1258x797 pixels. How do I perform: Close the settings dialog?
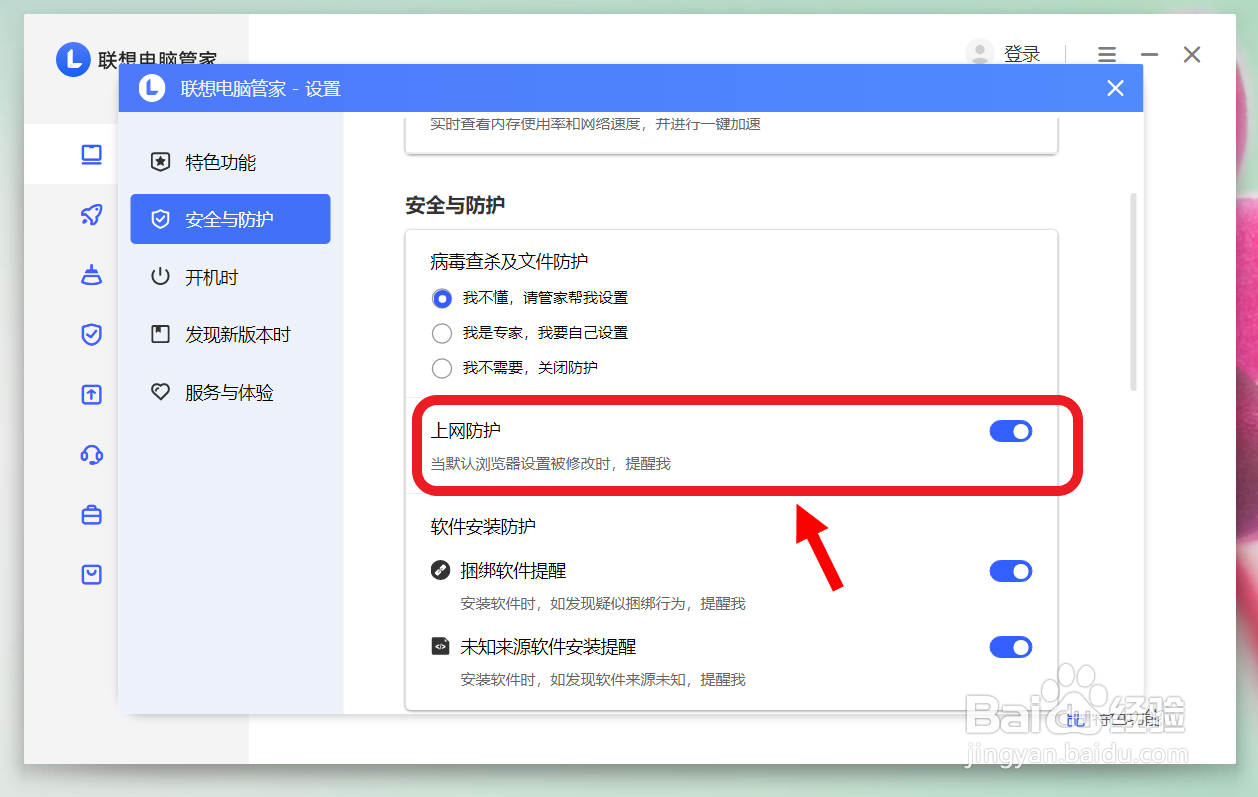point(1116,88)
